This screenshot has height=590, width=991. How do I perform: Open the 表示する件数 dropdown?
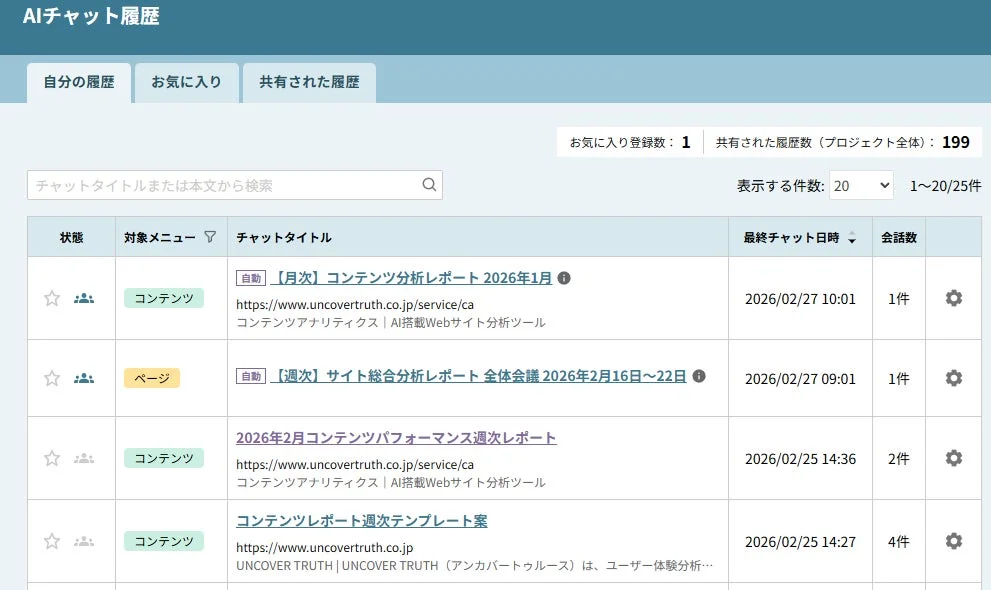click(x=861, y=184)
